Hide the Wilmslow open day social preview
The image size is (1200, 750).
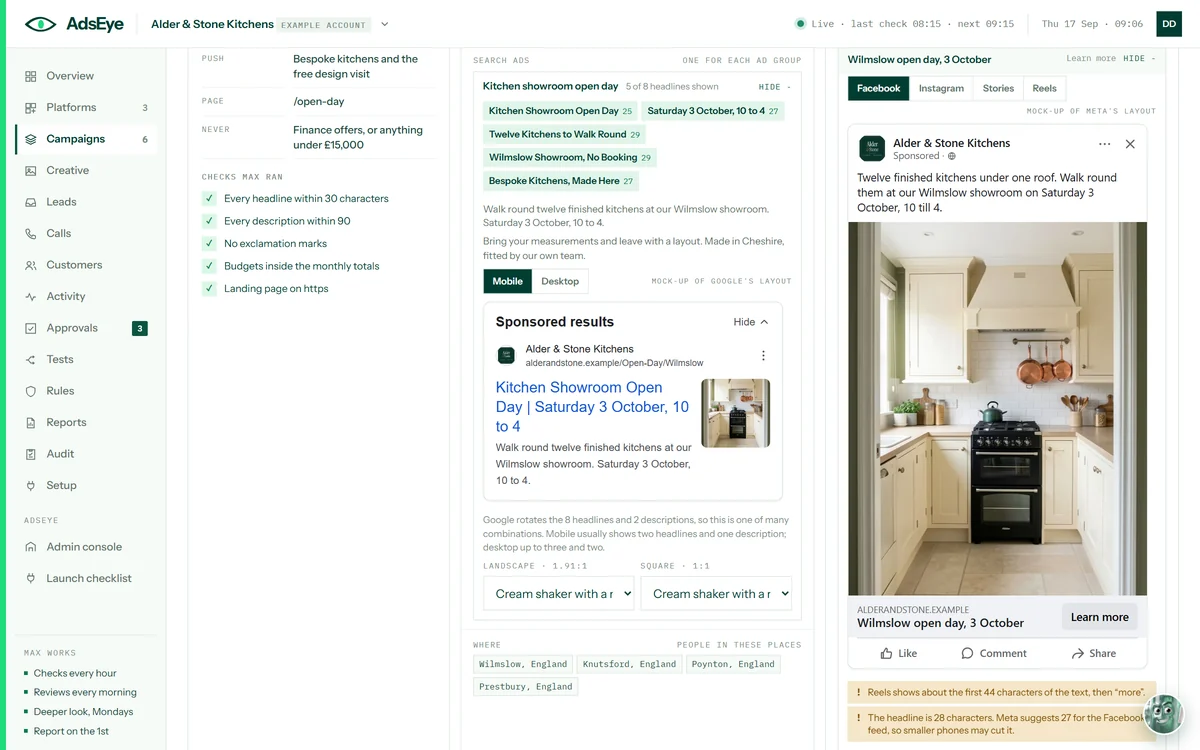(x=1139, y=59)
